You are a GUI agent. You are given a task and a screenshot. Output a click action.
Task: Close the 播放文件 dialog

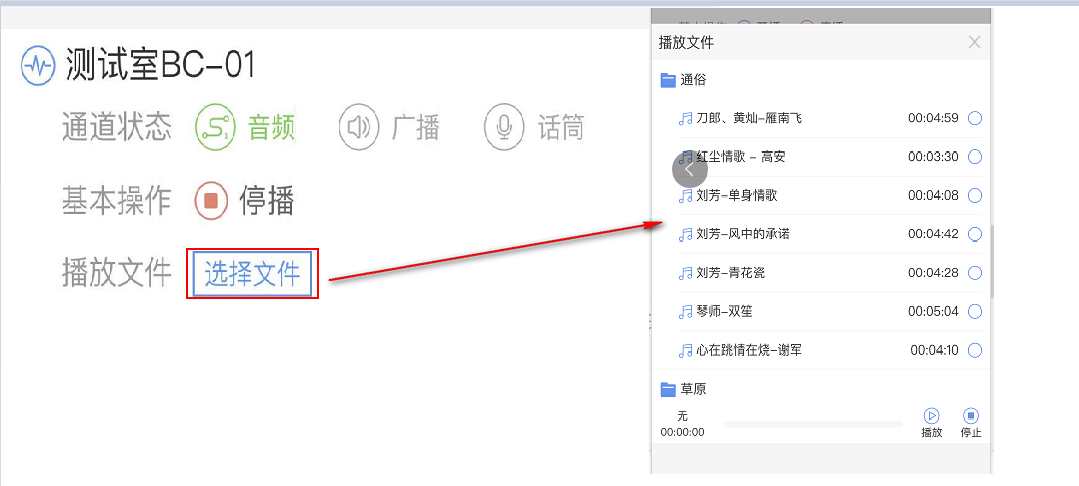point(974,42)
